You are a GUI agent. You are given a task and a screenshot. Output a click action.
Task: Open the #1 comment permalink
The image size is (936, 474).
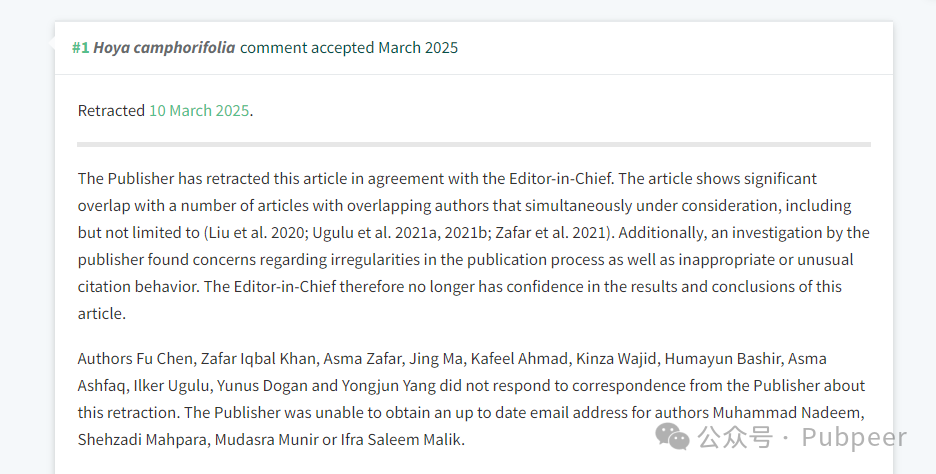81,48
